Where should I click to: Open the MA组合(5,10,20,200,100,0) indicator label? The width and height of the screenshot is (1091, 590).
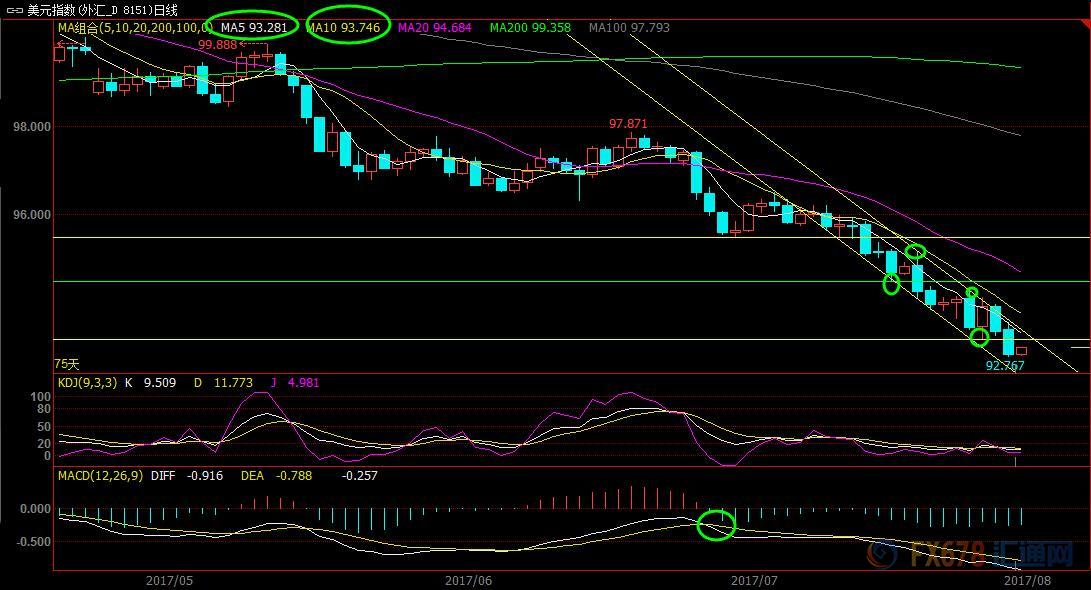coord(134,28)
